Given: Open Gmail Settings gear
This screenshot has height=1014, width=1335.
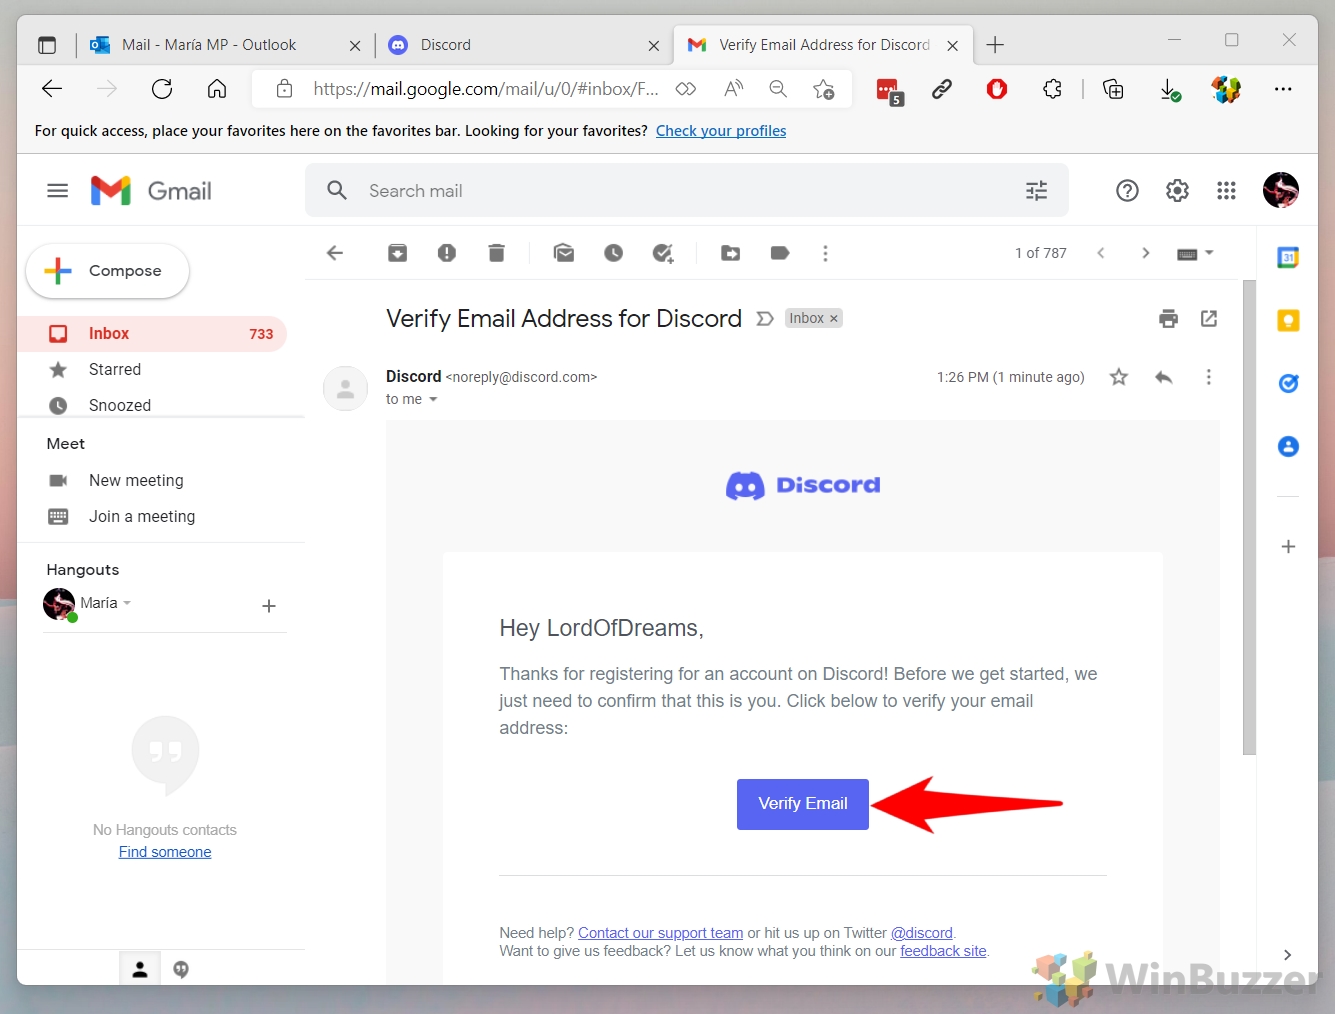Looking at the screenshot, I should 1177,190.
